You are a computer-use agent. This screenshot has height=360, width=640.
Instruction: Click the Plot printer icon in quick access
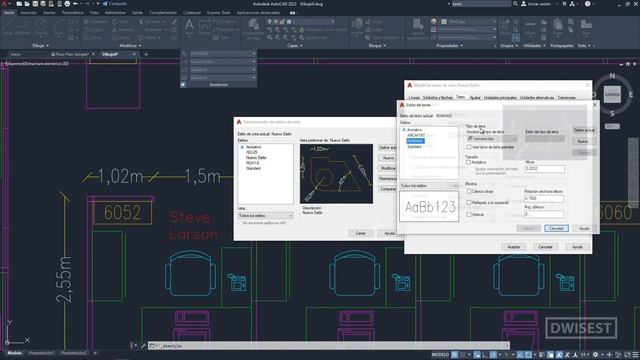point(67,4)
